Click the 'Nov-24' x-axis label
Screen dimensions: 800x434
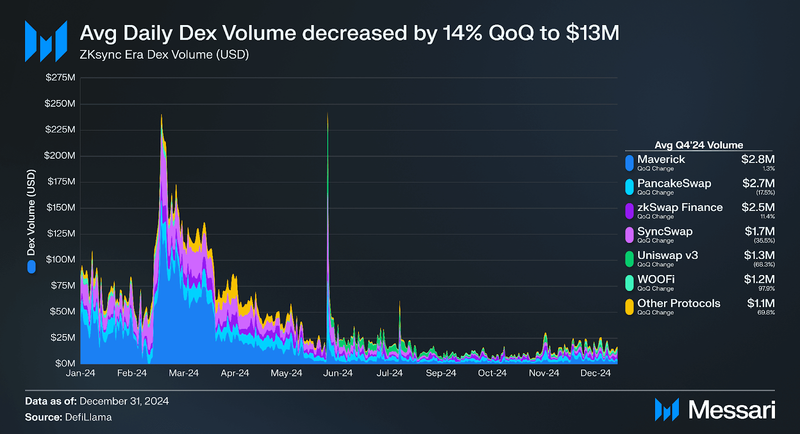click(x=544, y=373)
